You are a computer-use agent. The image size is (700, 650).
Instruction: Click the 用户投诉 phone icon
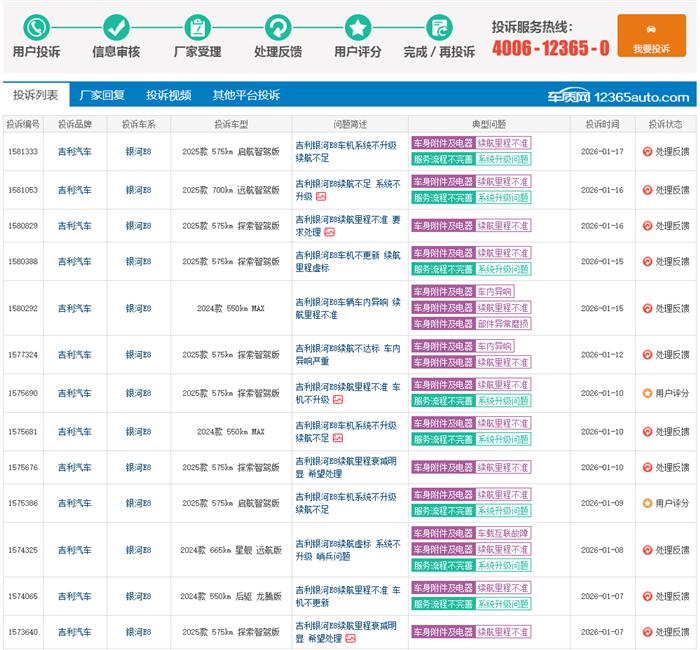pos(36,27)
